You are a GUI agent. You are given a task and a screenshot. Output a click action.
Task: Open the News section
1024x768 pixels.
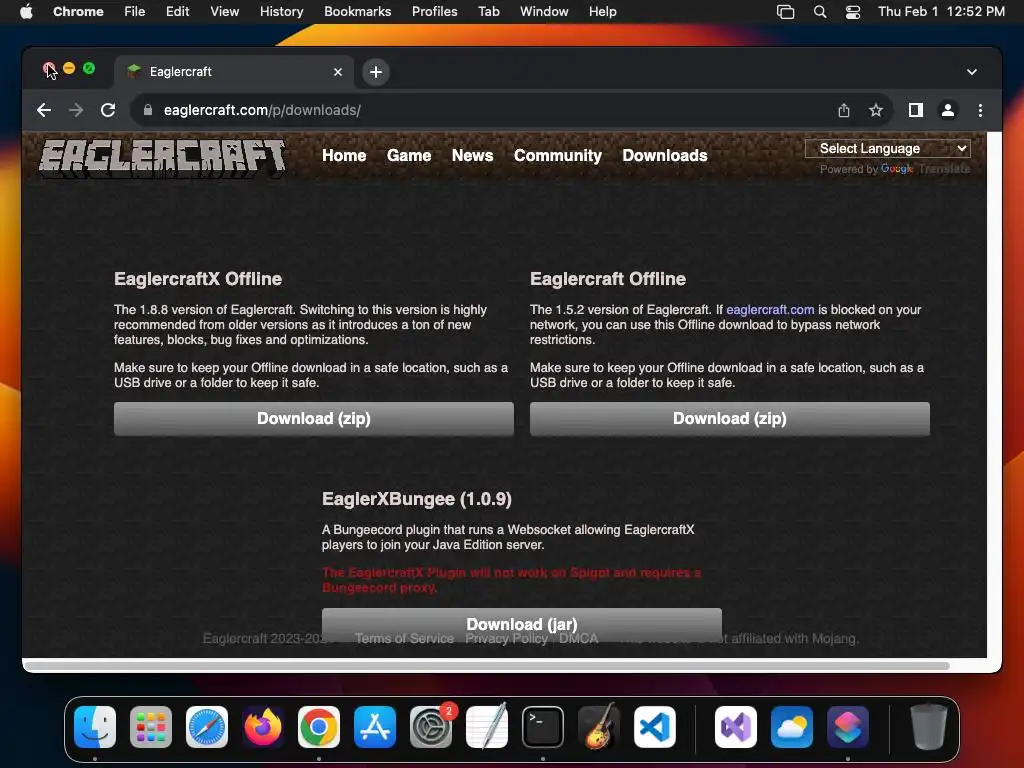point(472,155)
